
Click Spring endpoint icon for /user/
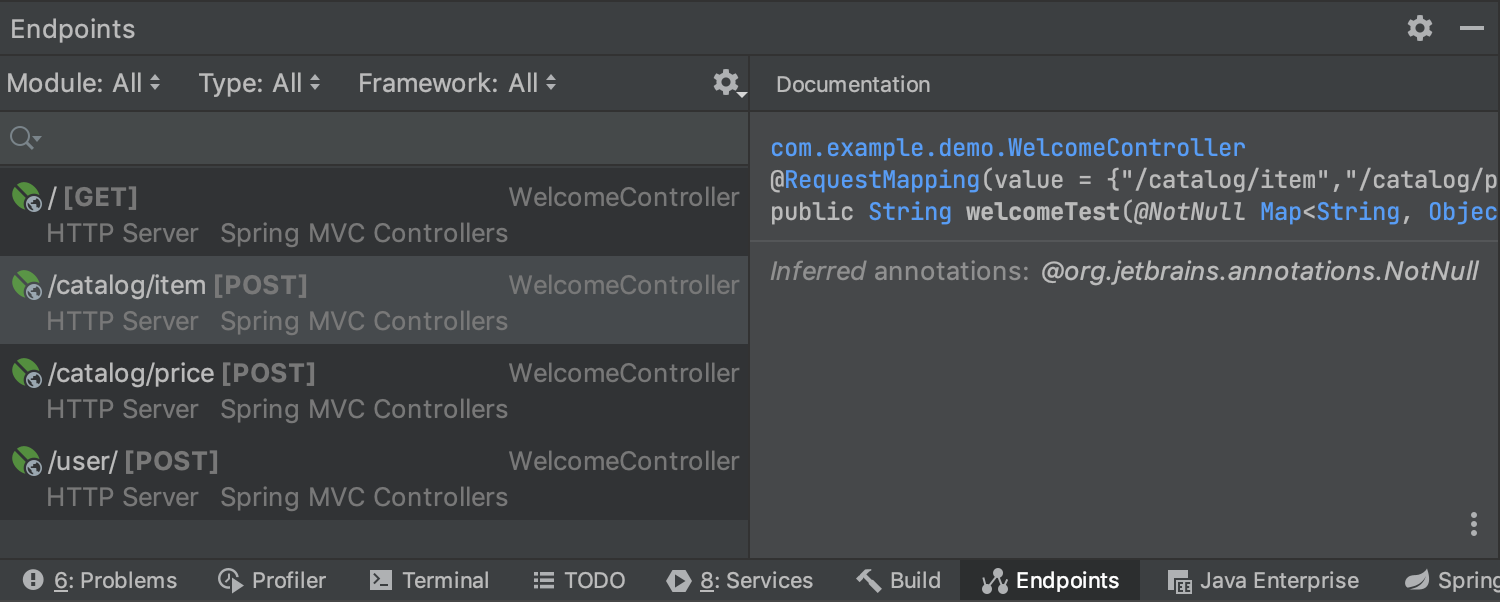click(26, 461)
